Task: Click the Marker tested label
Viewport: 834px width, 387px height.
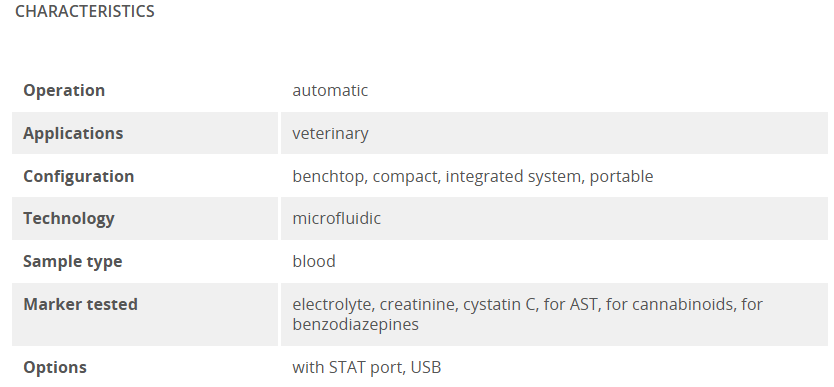Action: point(80,304)
